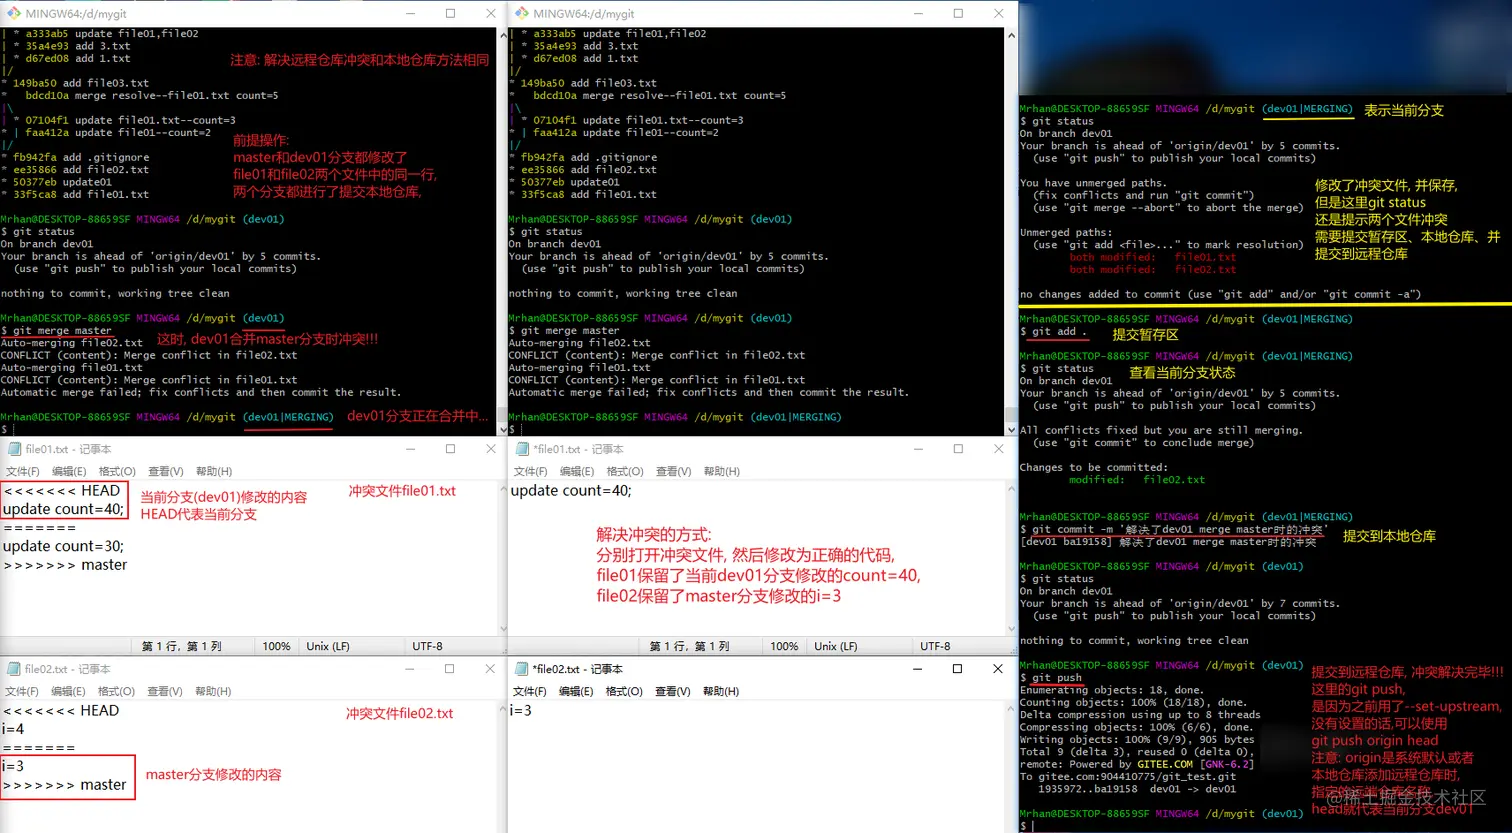Minimize the file01.txt Notepad window

coord(410,449)
